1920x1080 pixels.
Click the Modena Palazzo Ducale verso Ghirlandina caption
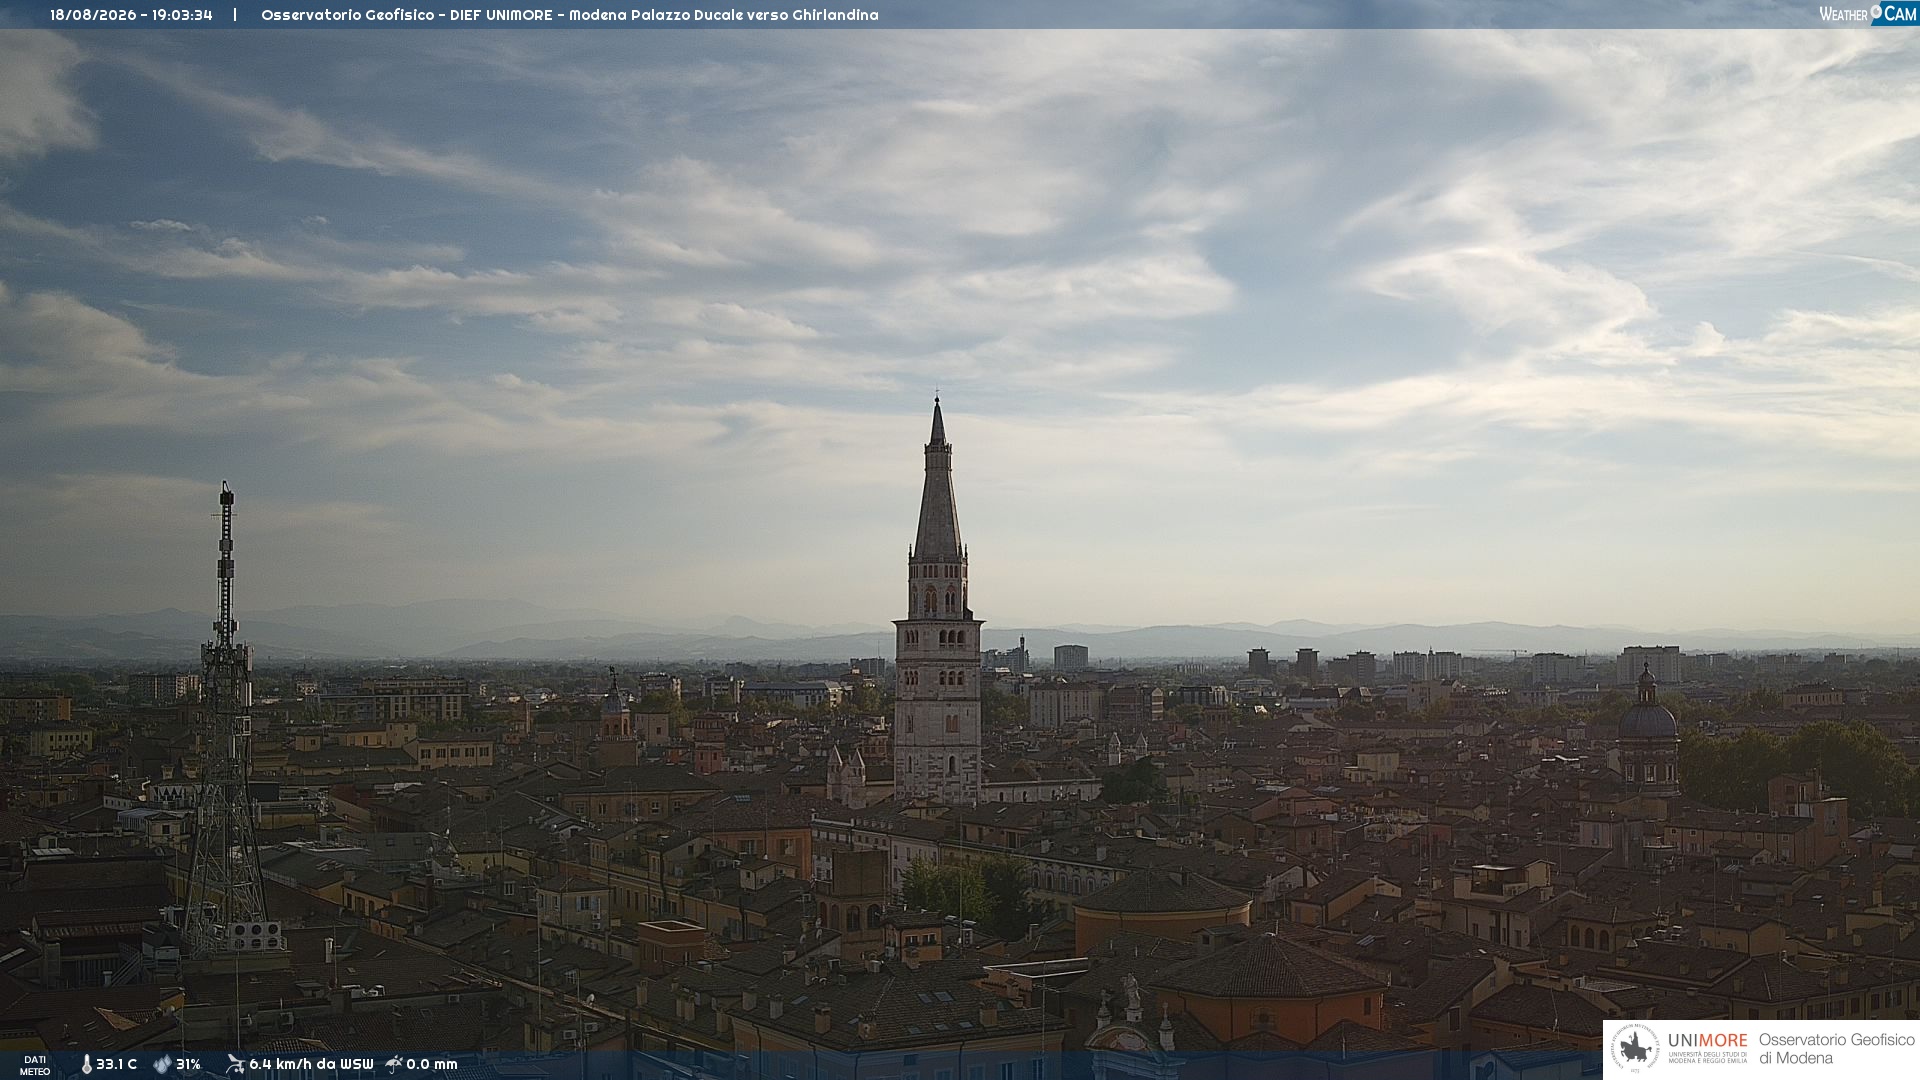[724, 15]
